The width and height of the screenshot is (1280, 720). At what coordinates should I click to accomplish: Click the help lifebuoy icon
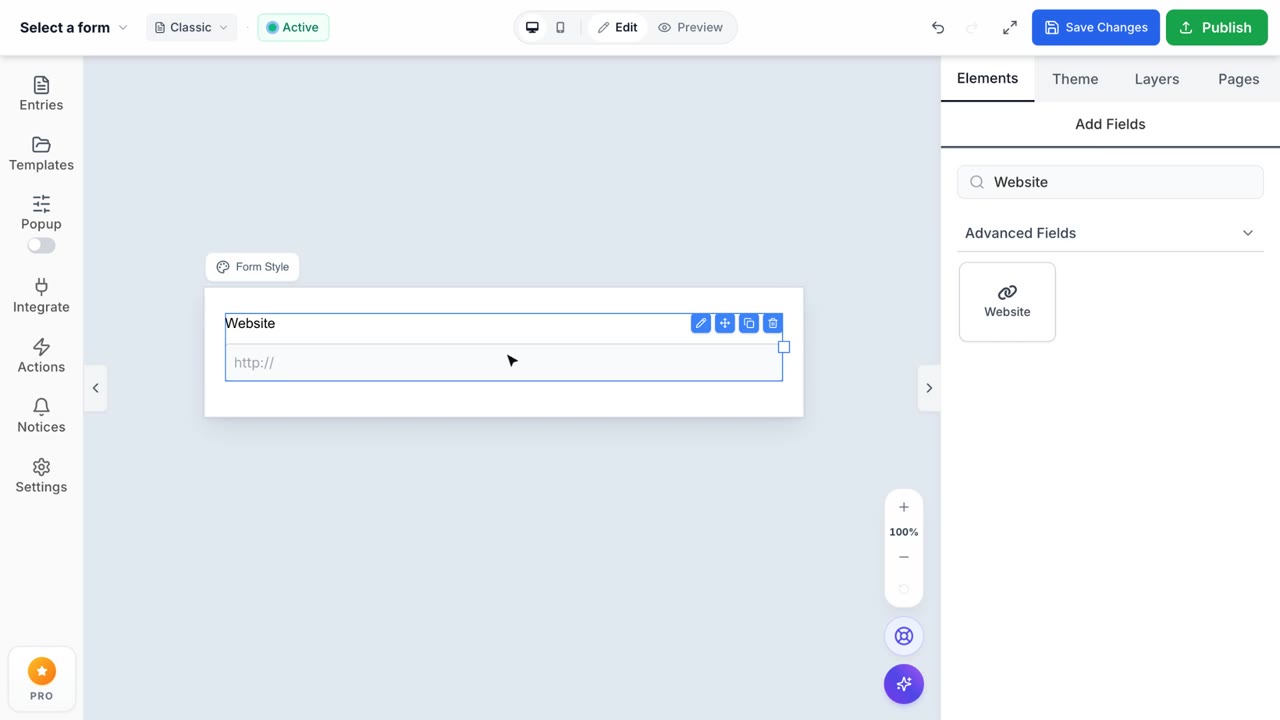pos(904,636)
